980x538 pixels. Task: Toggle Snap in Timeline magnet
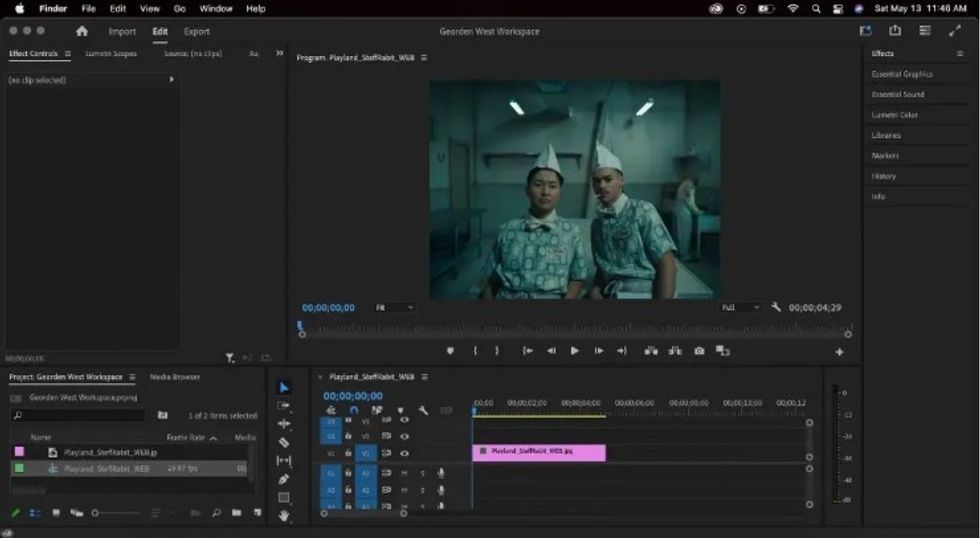coord(354,411)
